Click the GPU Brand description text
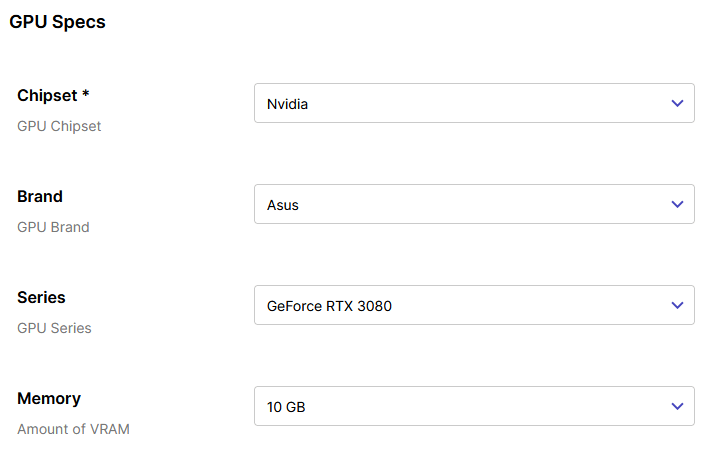Screen dimensions: 717x453 click(53, 227)
